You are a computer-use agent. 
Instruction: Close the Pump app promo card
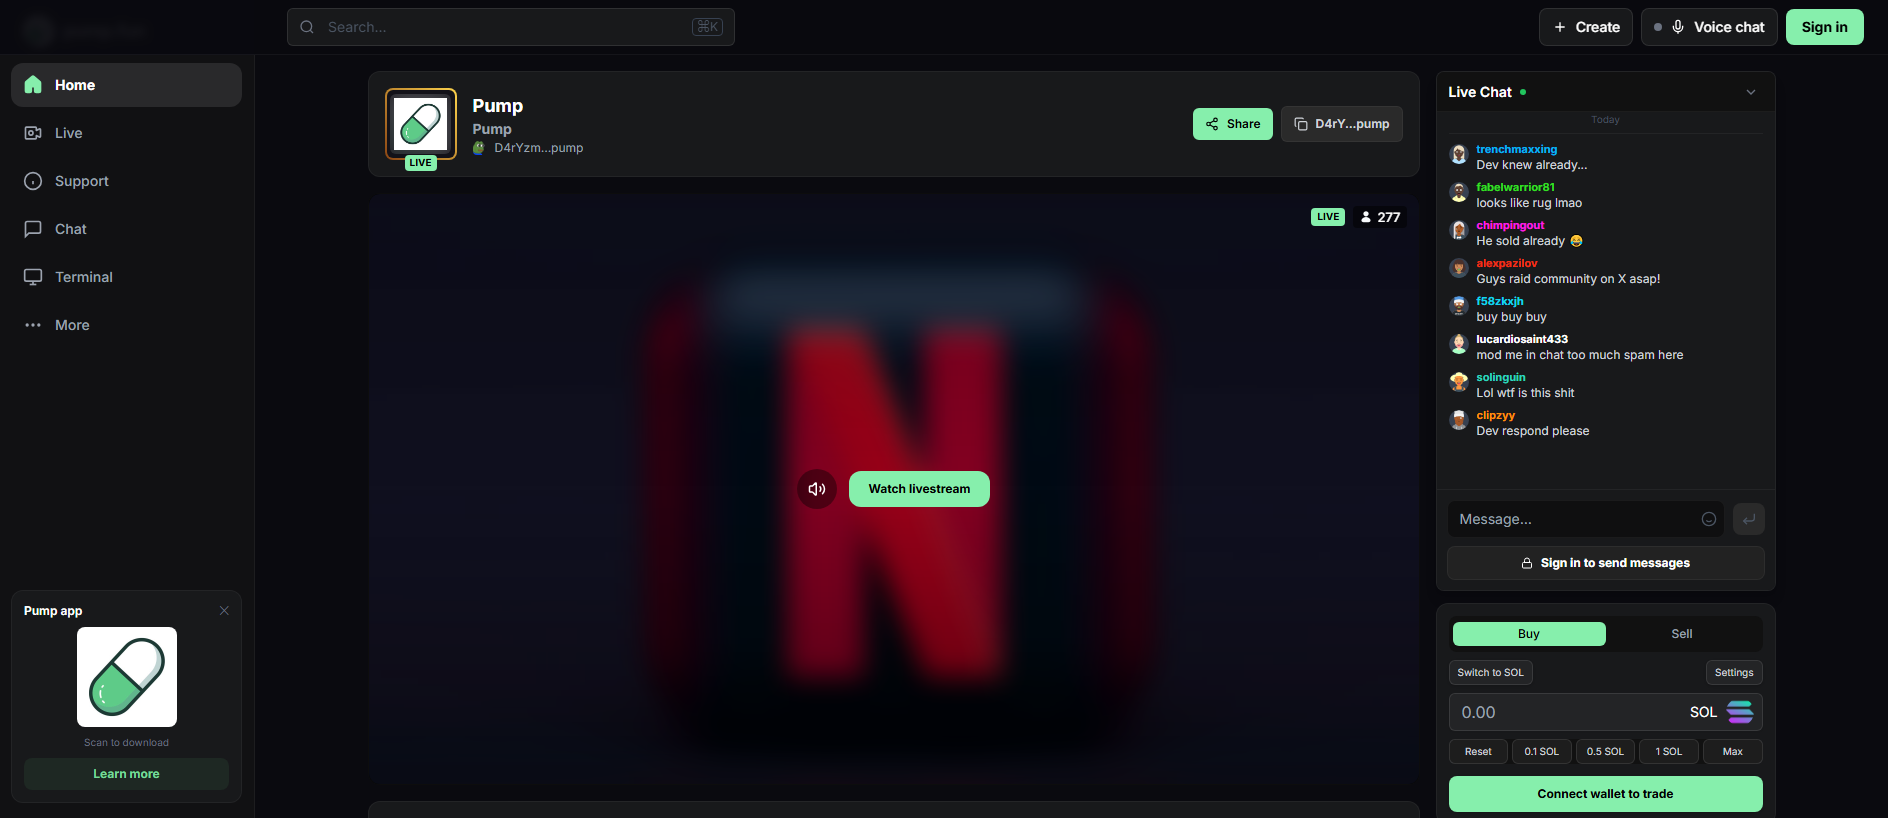tap(224, 611)
